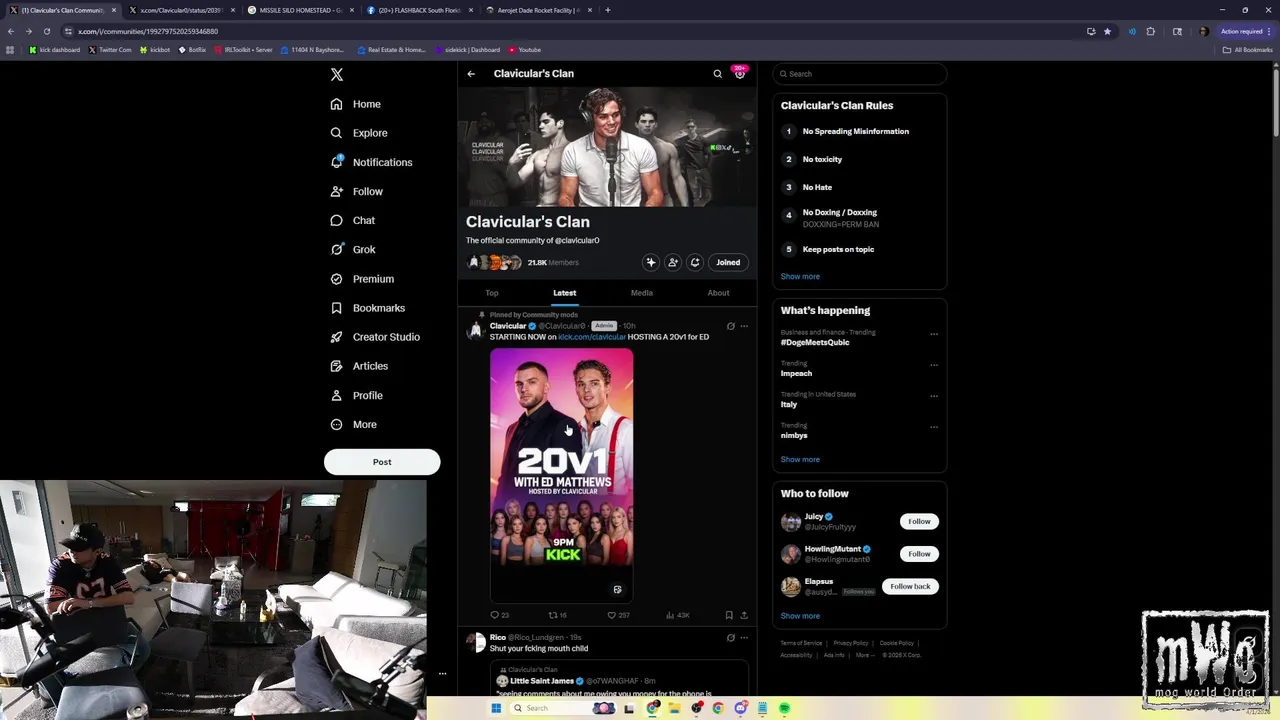Click Grok icon on Clavicular's pinned post

(731, 326)
